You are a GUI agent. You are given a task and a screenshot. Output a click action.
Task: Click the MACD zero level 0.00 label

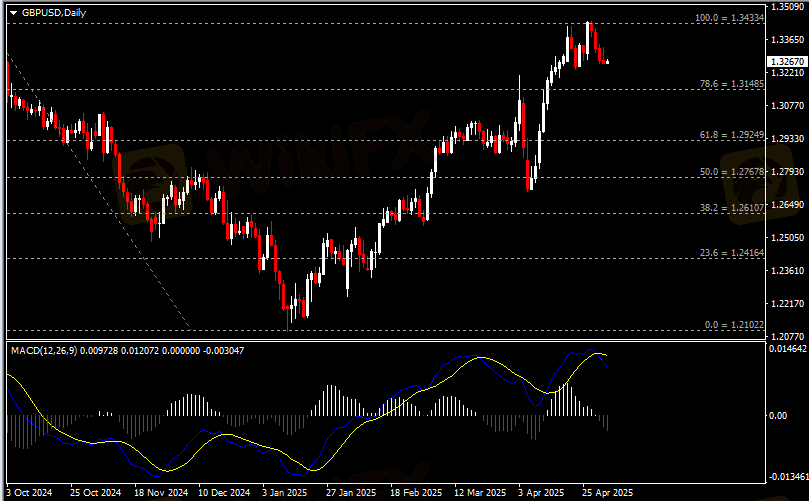pos(778,415)
